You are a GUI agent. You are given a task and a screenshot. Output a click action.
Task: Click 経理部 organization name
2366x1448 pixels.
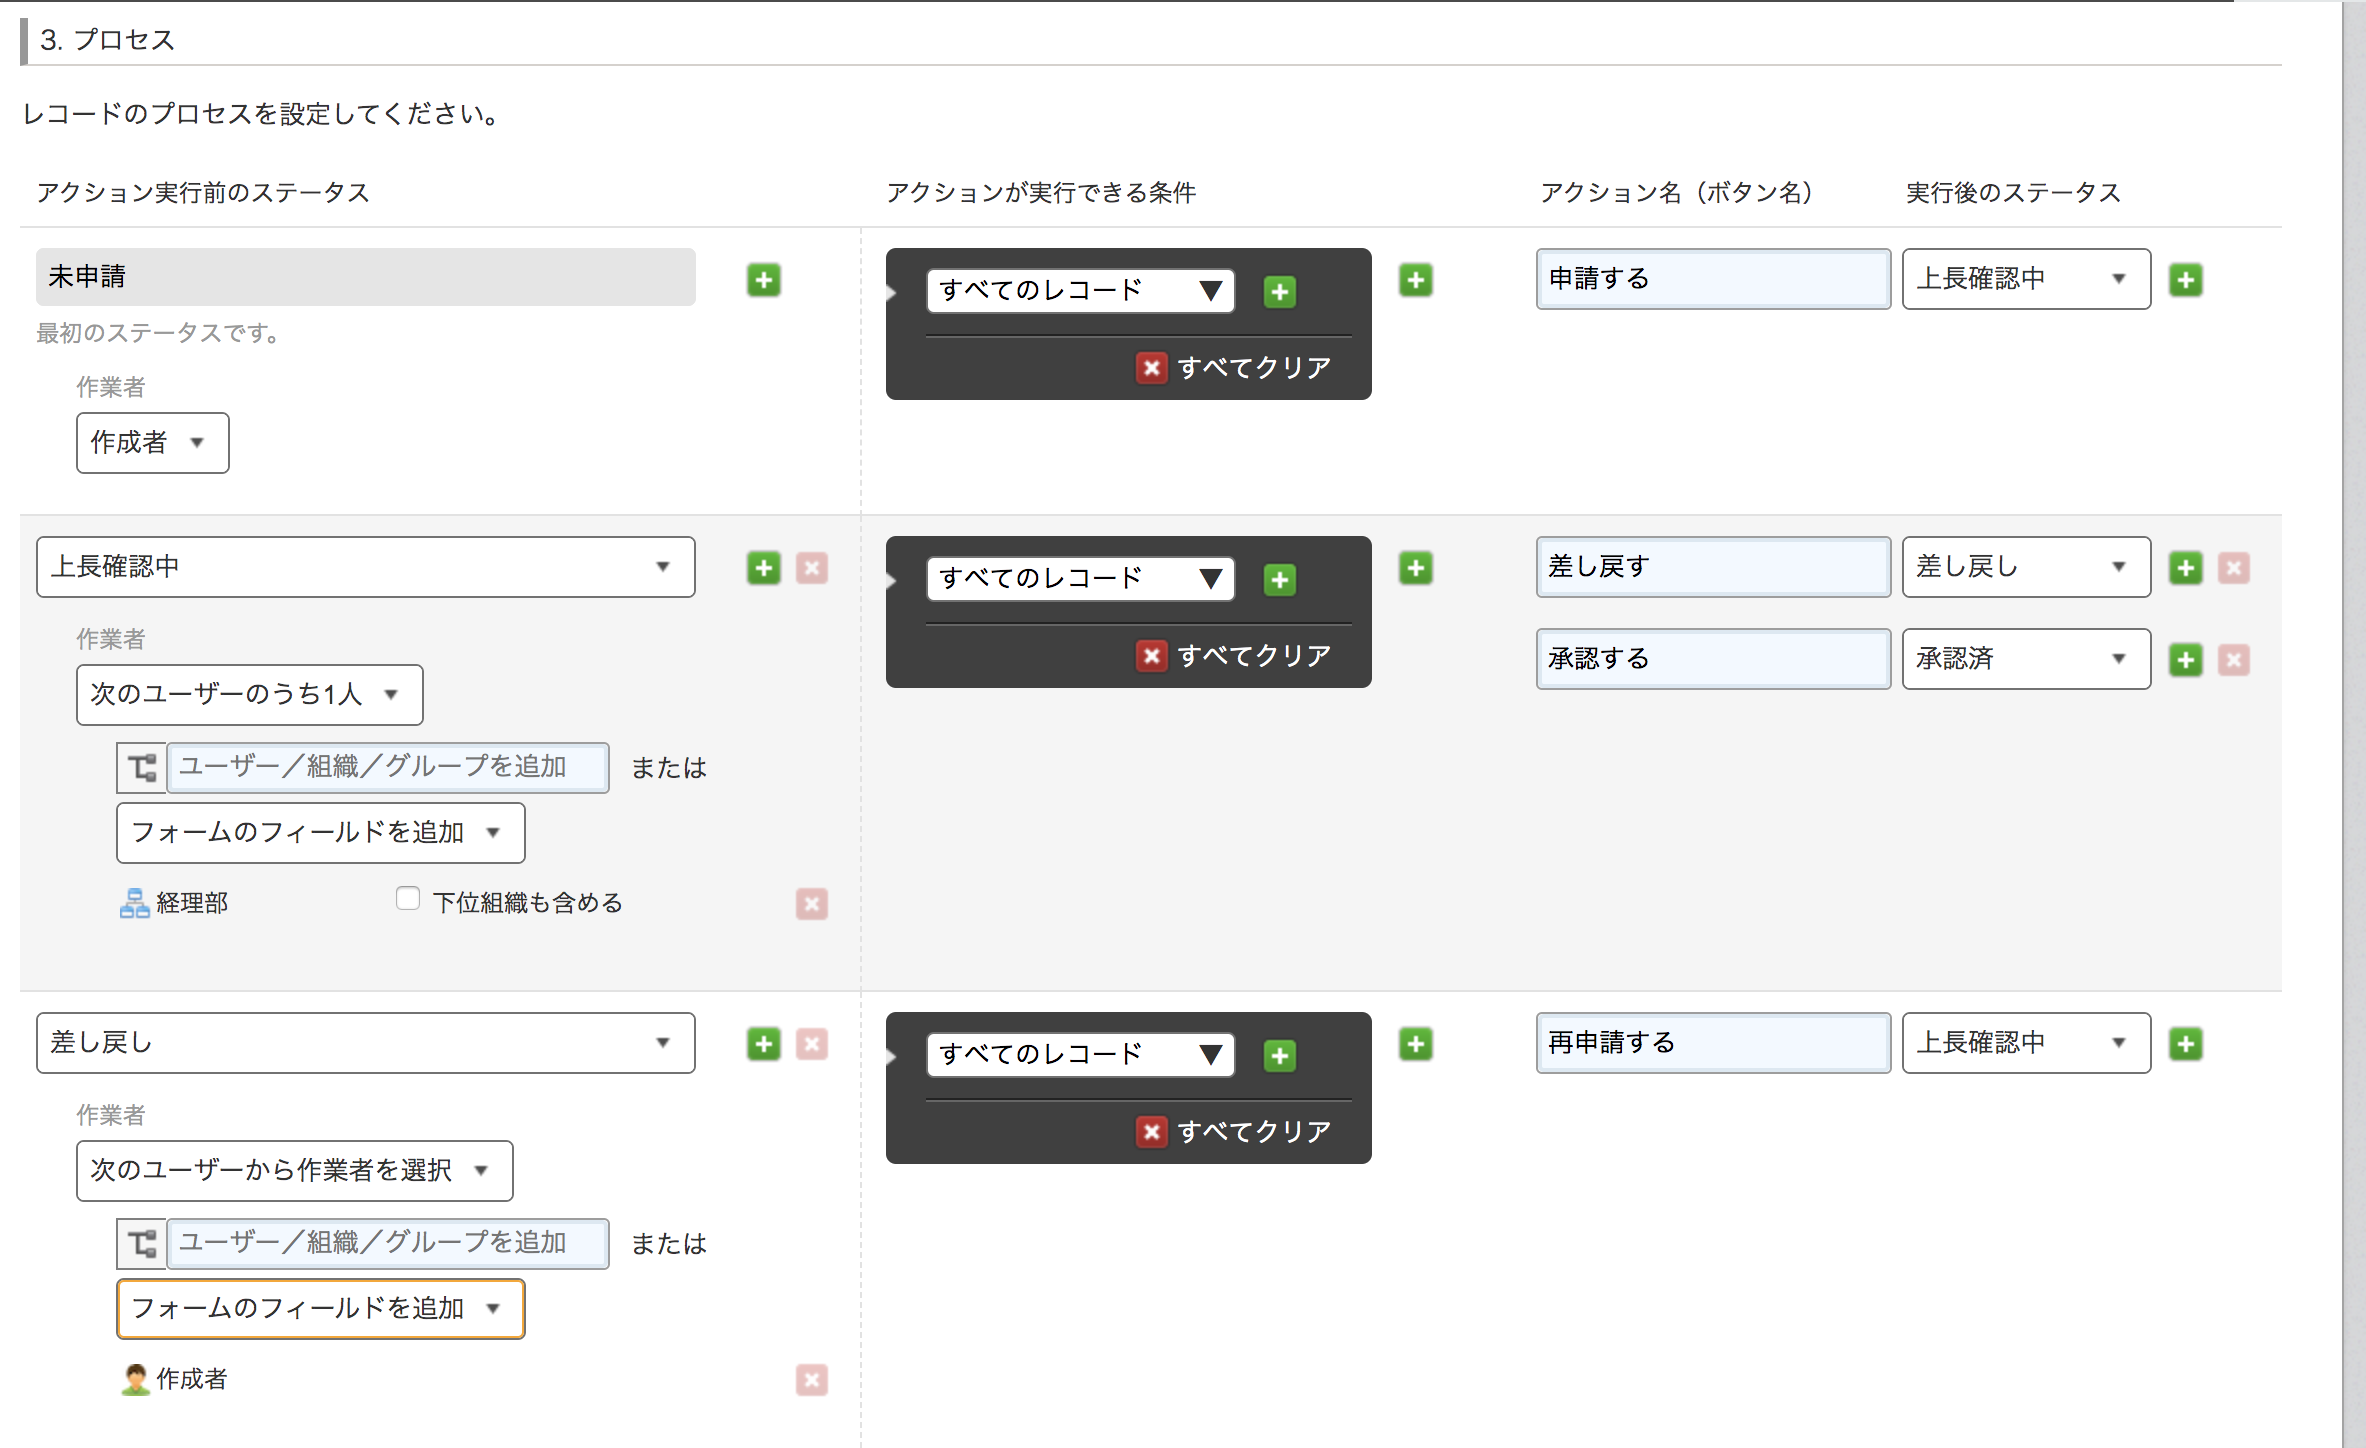(192, 903)
